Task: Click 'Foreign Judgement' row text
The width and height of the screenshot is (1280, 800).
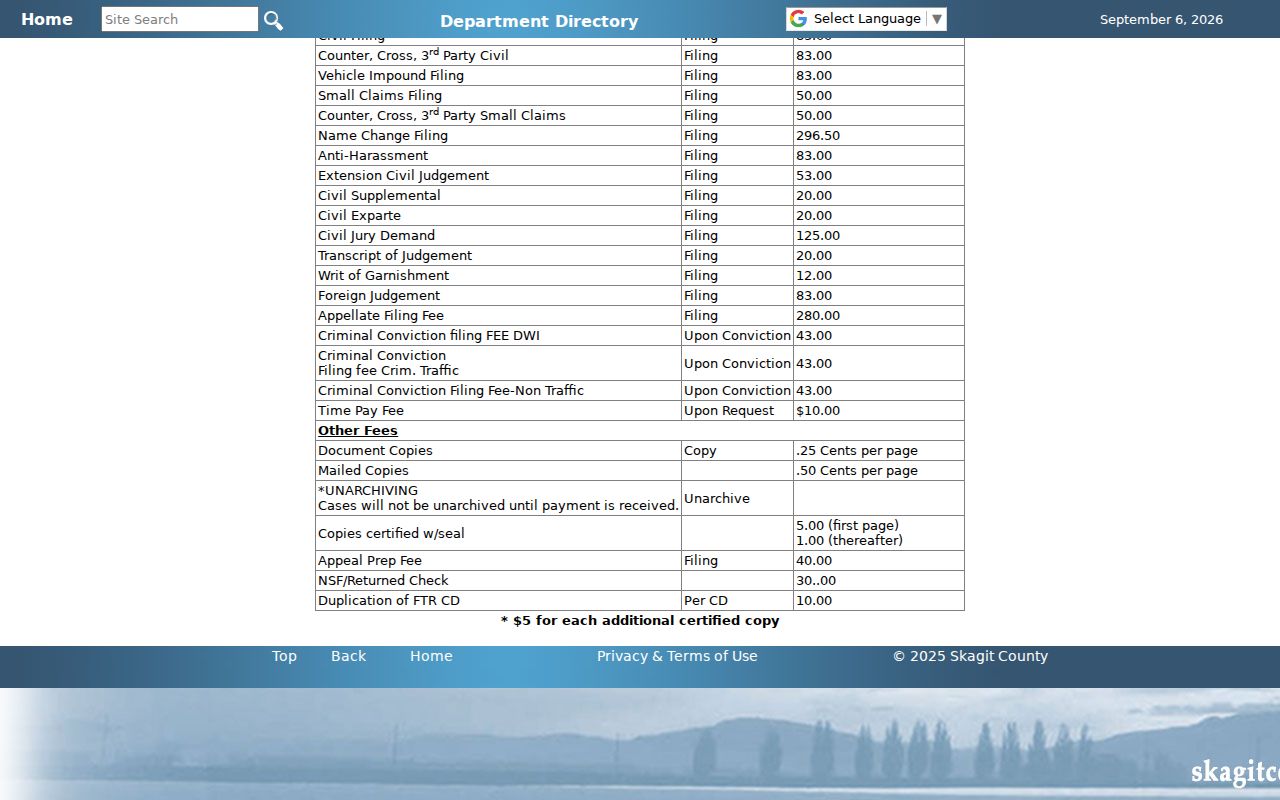Action: click(379, 296)
